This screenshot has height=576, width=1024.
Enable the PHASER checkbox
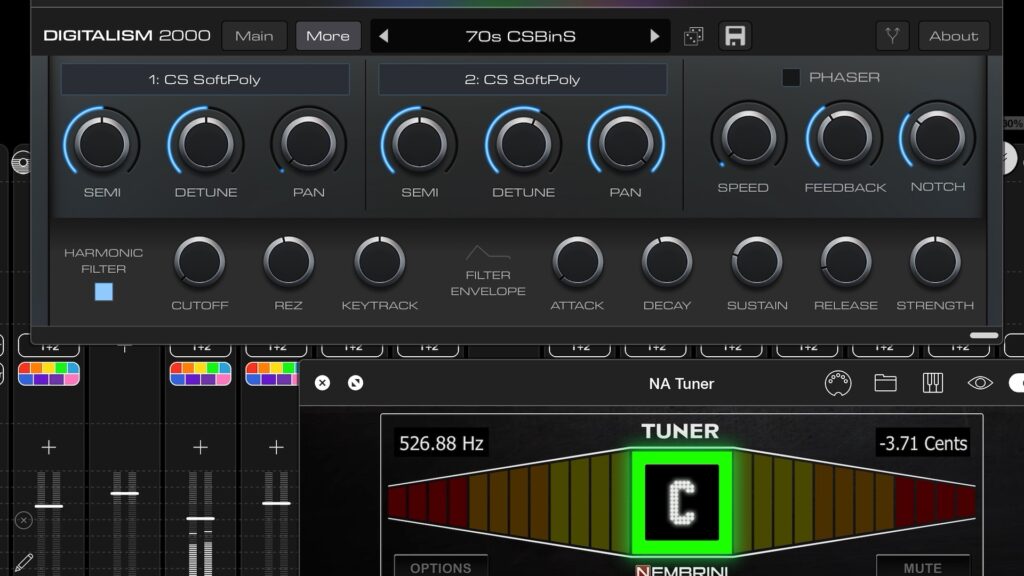pyautogui.click(x=791, y=77)
